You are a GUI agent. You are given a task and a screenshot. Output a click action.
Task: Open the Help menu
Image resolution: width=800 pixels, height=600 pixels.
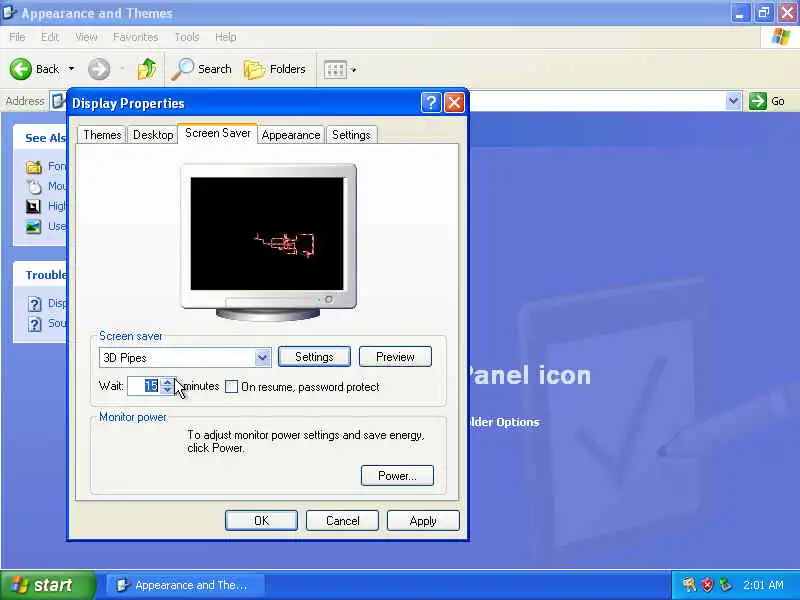[x=226, y=37]
